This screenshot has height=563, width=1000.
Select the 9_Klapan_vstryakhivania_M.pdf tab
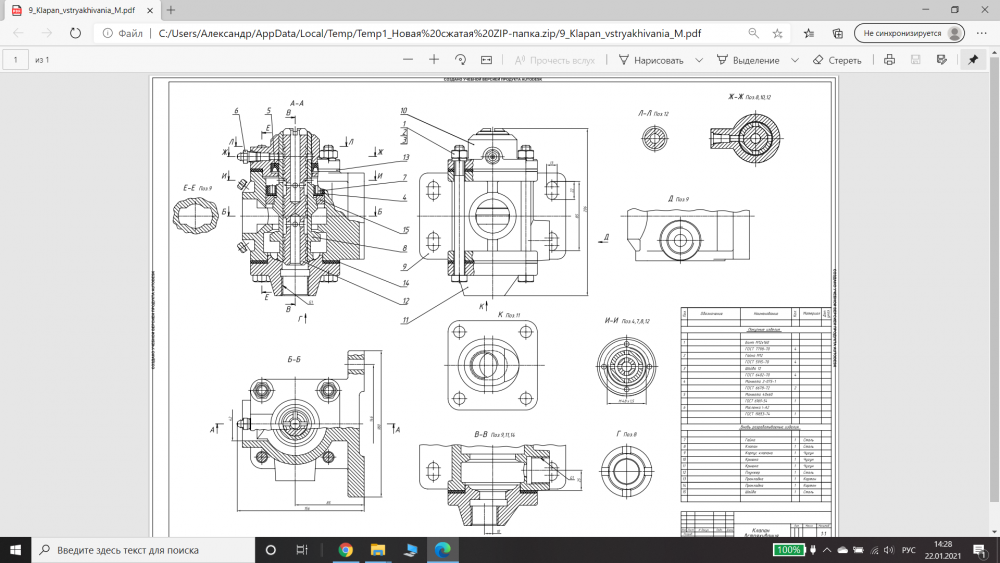(x=80, y=9)
